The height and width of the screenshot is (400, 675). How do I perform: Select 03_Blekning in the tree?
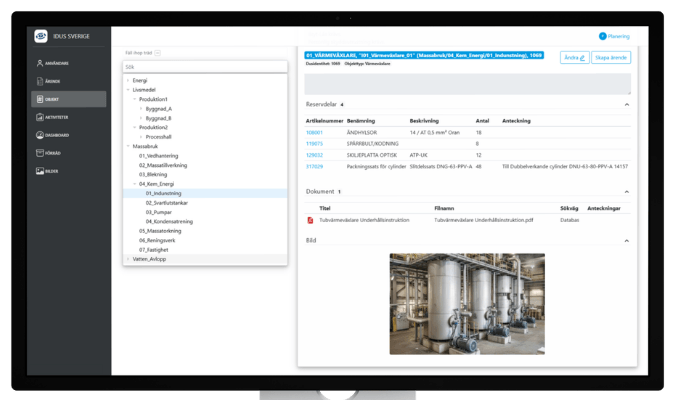click(153, 174)
